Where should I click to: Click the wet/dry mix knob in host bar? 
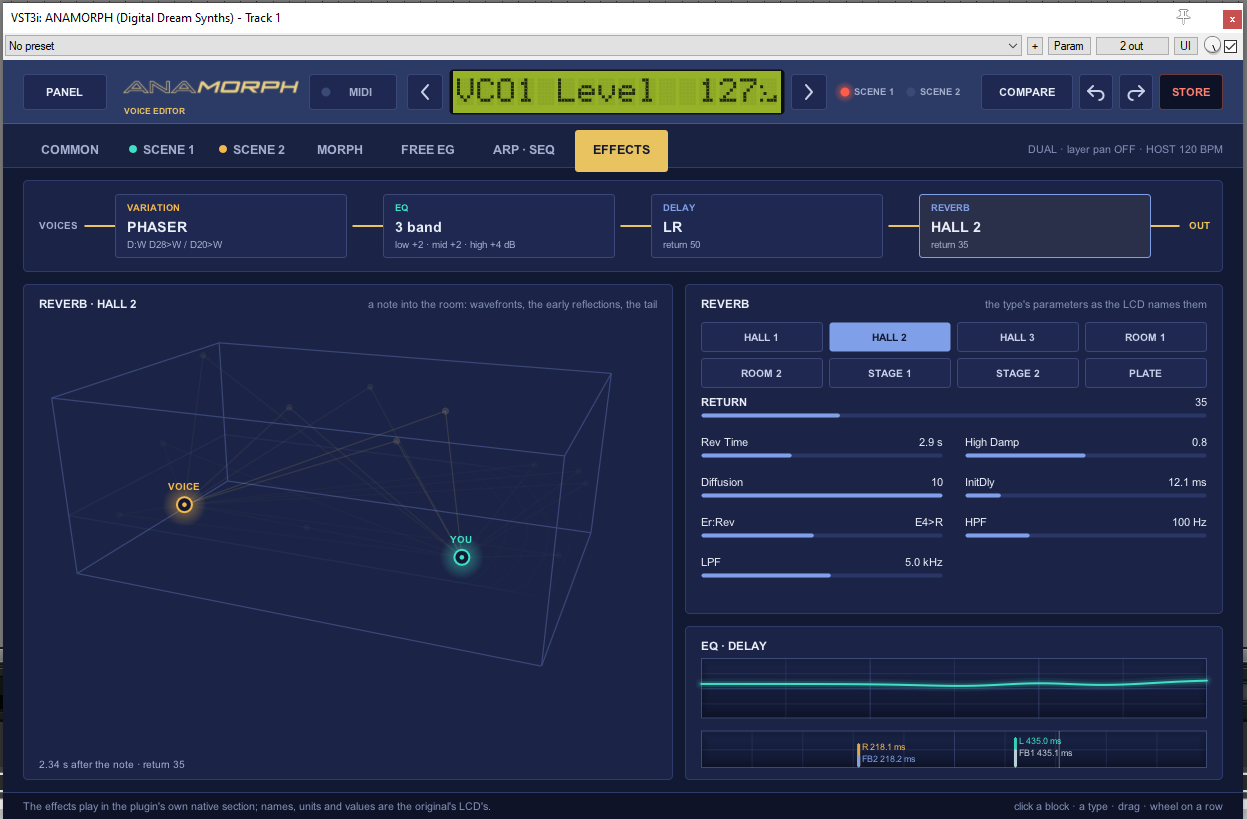[1213, 46]
